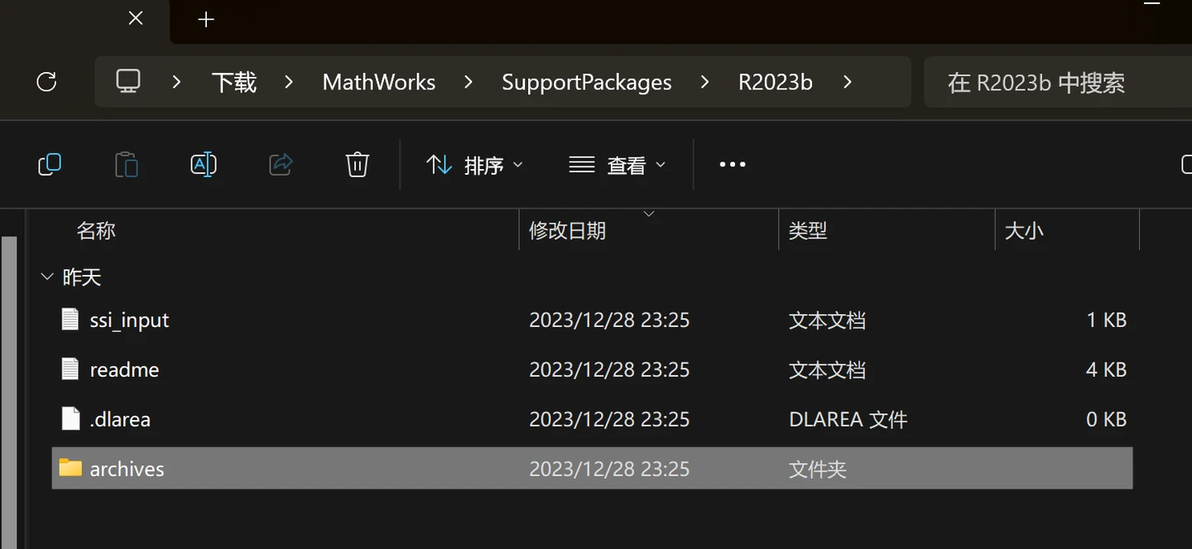Click the search box 在 R2023b 中搜索
The height and width of the screenshot is (549, 1192).
(x=1057, y=82)
